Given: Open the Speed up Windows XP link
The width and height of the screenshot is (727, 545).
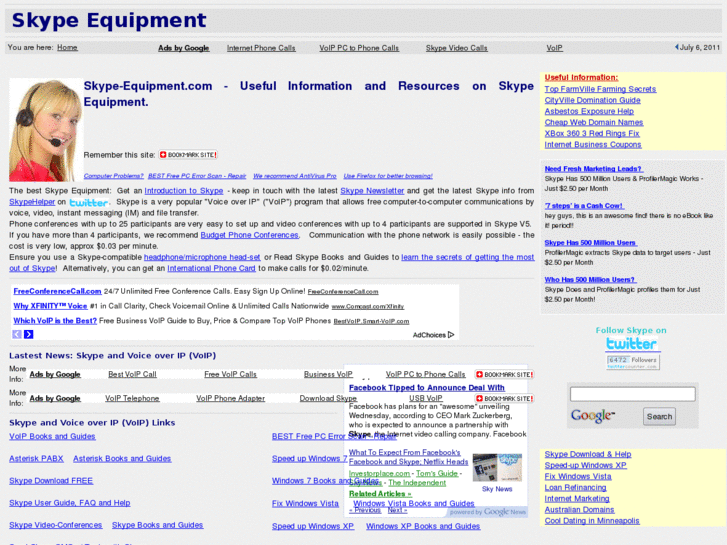Looking at the screenshot, I should [x=313, y=526].
